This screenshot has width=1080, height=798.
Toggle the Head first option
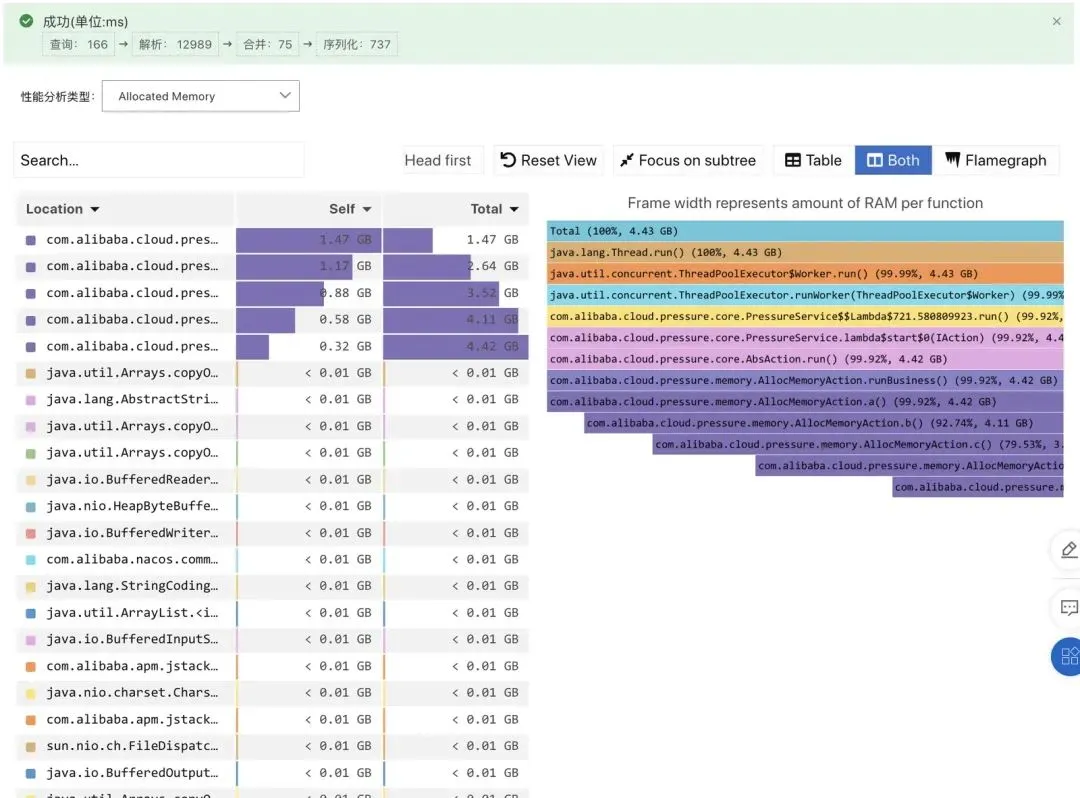click(437, 160)
